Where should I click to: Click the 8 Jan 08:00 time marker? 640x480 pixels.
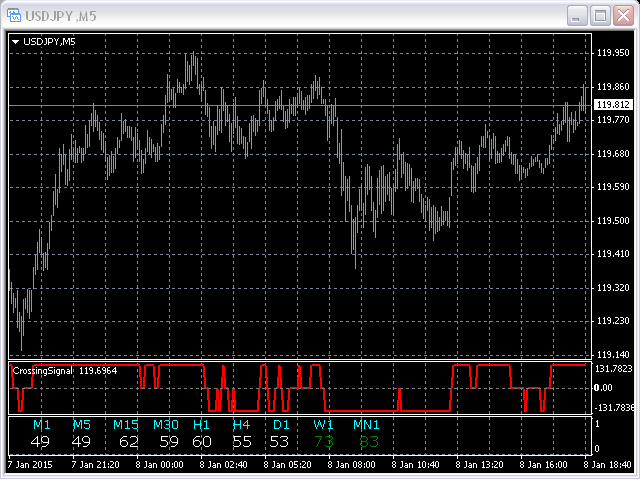click(352, 464)
